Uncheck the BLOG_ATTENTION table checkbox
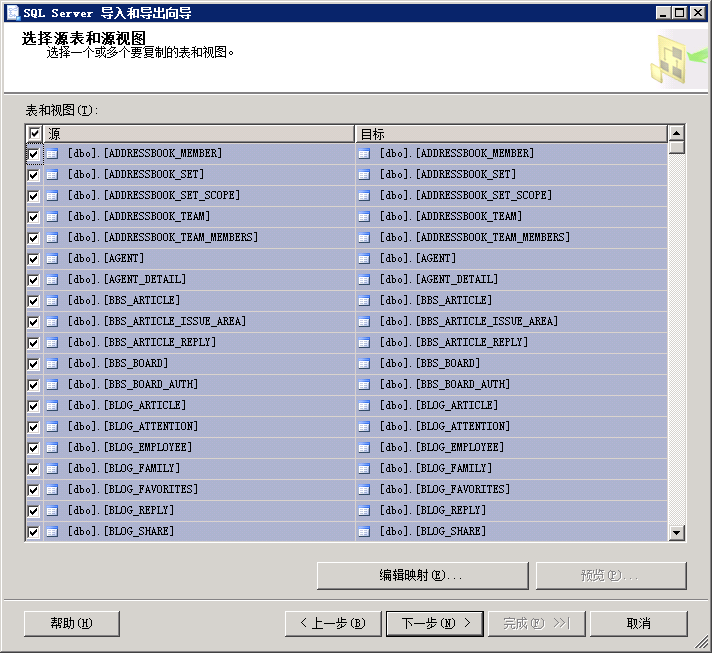This screenshot has width=712, height=653. tap(34, 427)
